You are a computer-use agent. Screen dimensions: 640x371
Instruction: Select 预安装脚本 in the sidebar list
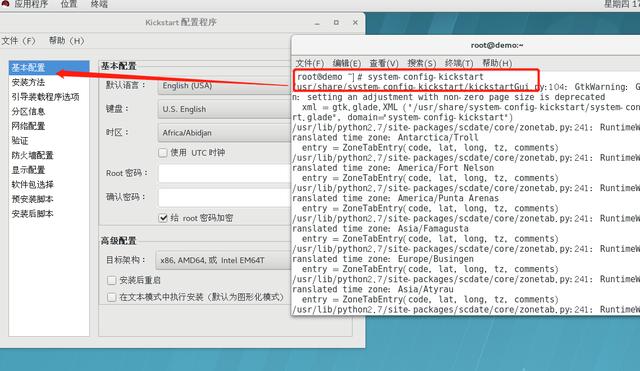pyautogui.click(x=49, y=199)
